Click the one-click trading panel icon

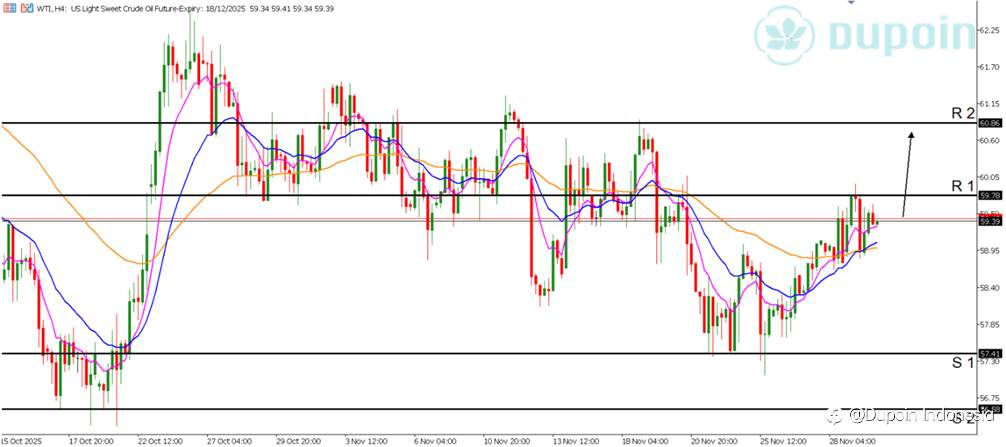click(x=26, y=9)
